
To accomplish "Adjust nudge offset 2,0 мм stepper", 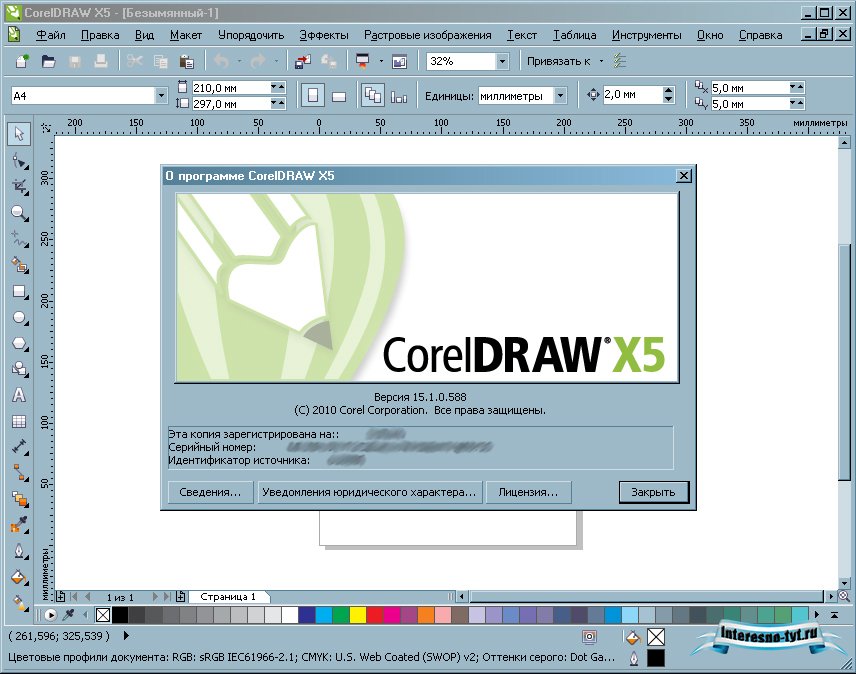I will tap(668, 95).
